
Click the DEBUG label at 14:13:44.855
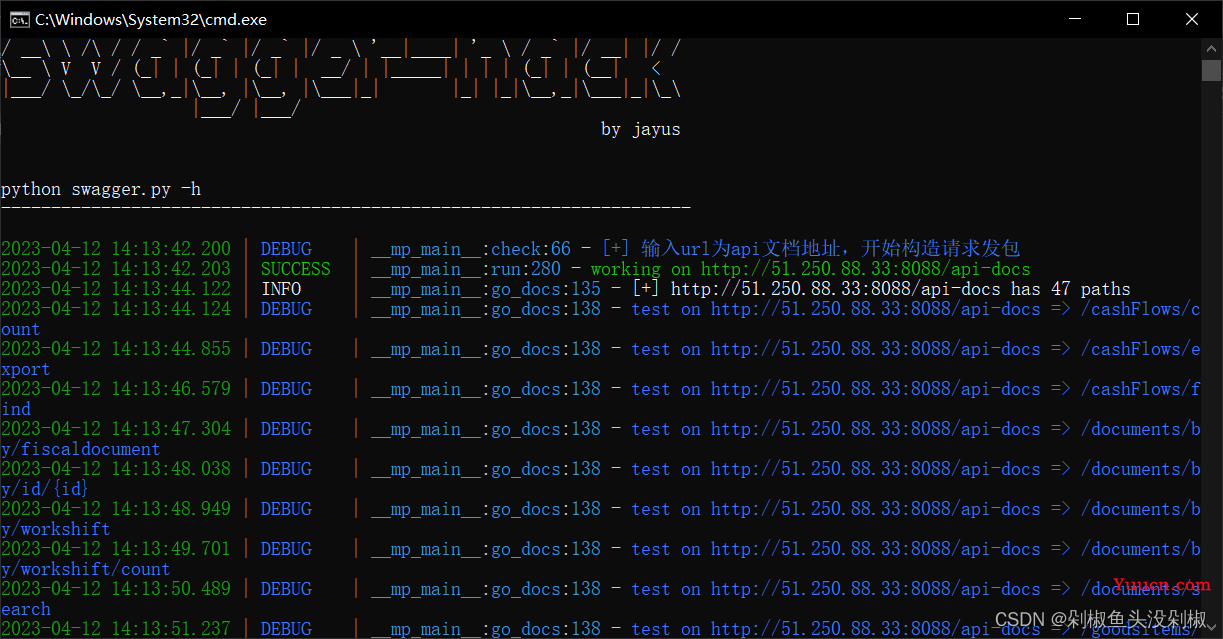[286, 349]
